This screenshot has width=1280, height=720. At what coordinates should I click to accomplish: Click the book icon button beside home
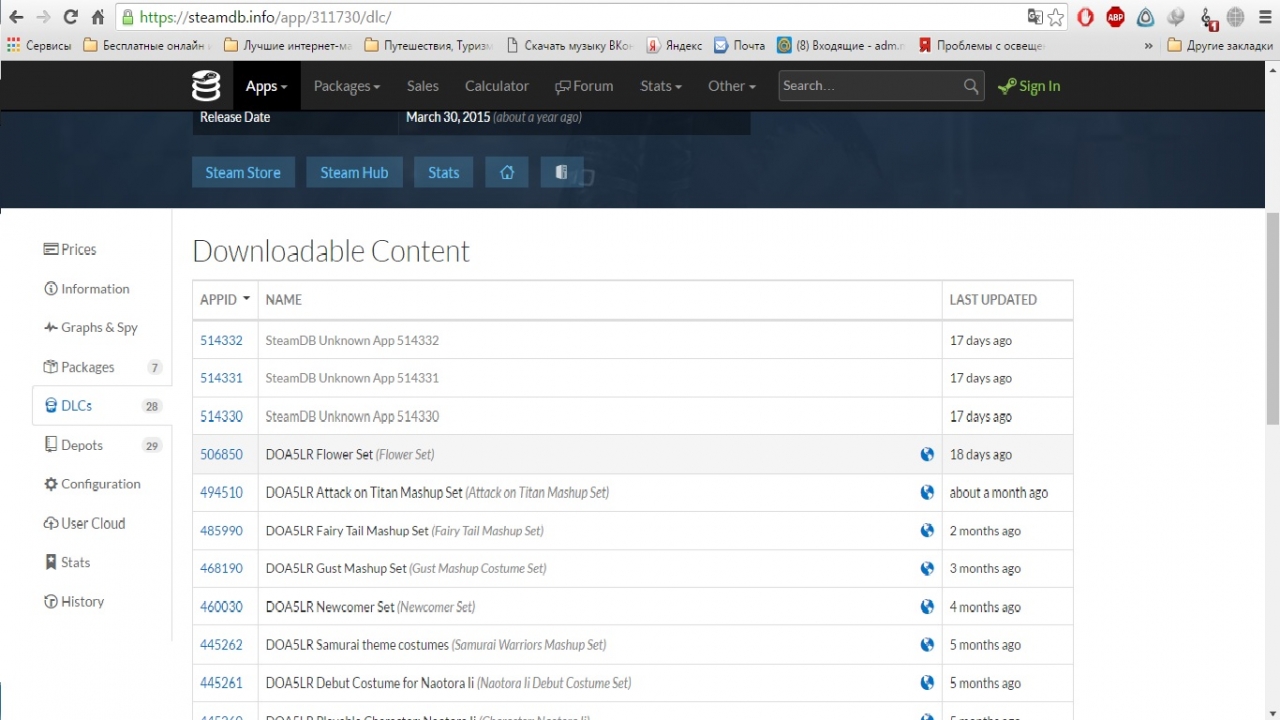pyautogui.click(x=561, y=172)
